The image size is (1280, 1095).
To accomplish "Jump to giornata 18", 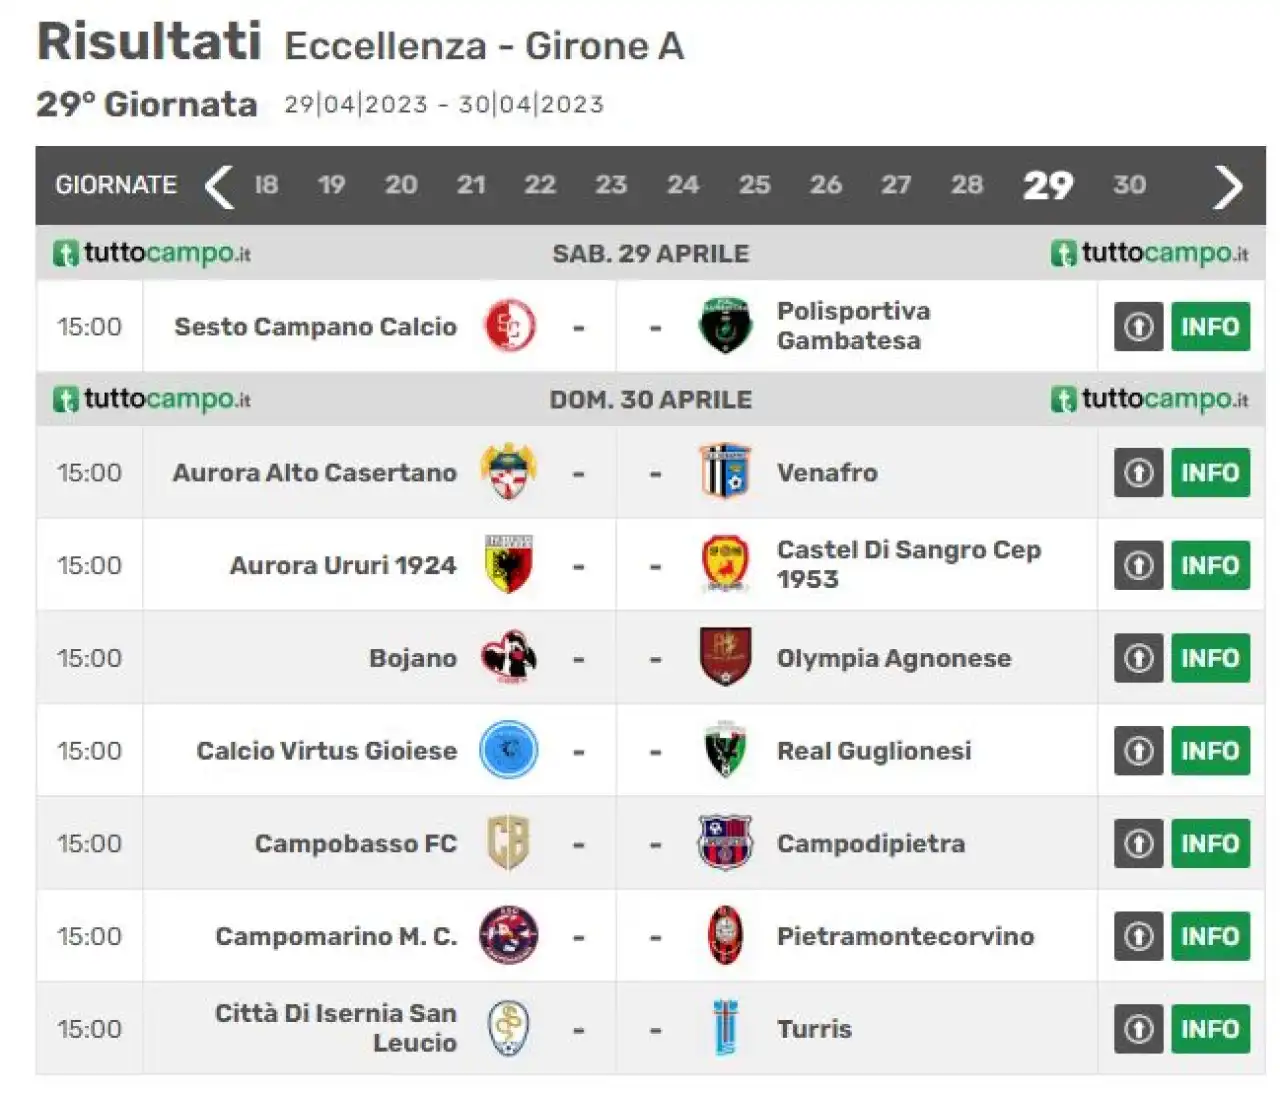I will [x=266, y=185].
